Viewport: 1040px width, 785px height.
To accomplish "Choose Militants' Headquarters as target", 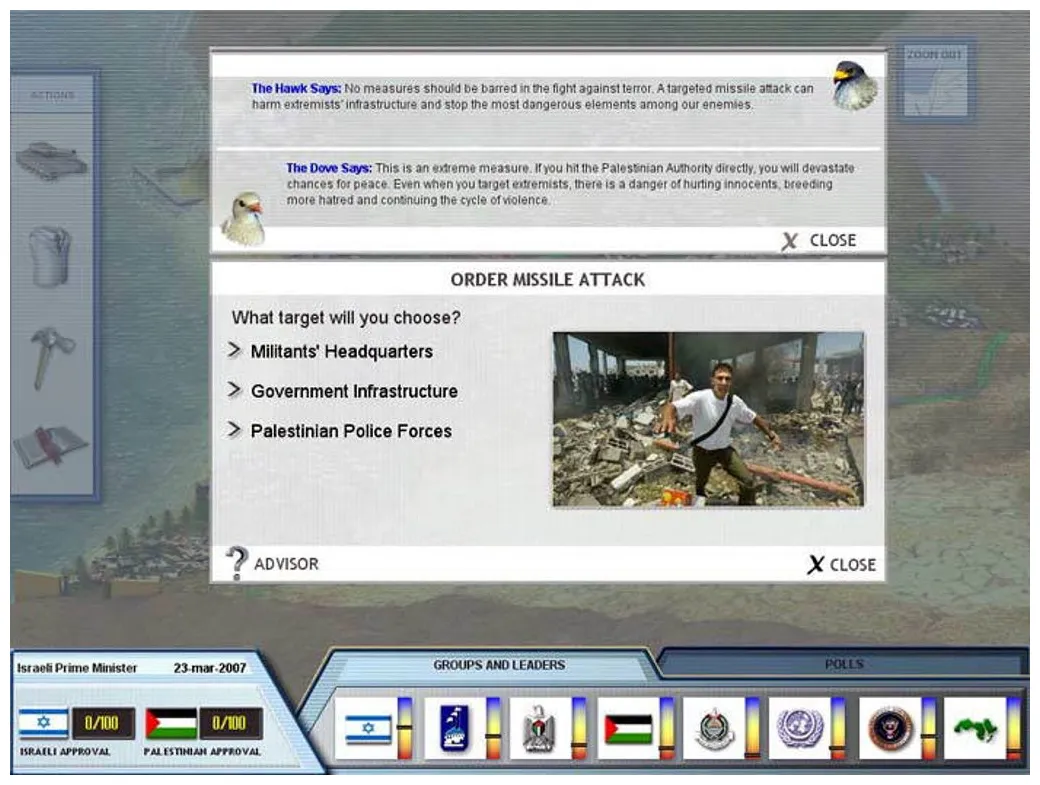I will [x=341, y=352].
